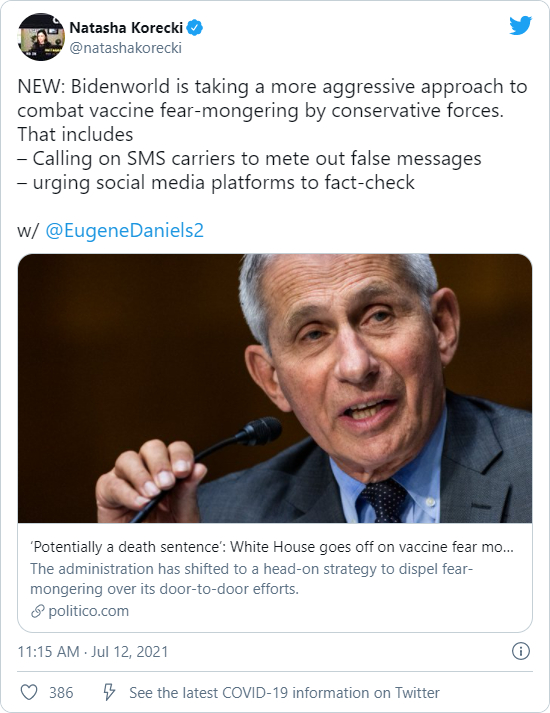Open the @natashakorecki handle
This screenshot has height=713, width=550.
(x=125, y=48)
